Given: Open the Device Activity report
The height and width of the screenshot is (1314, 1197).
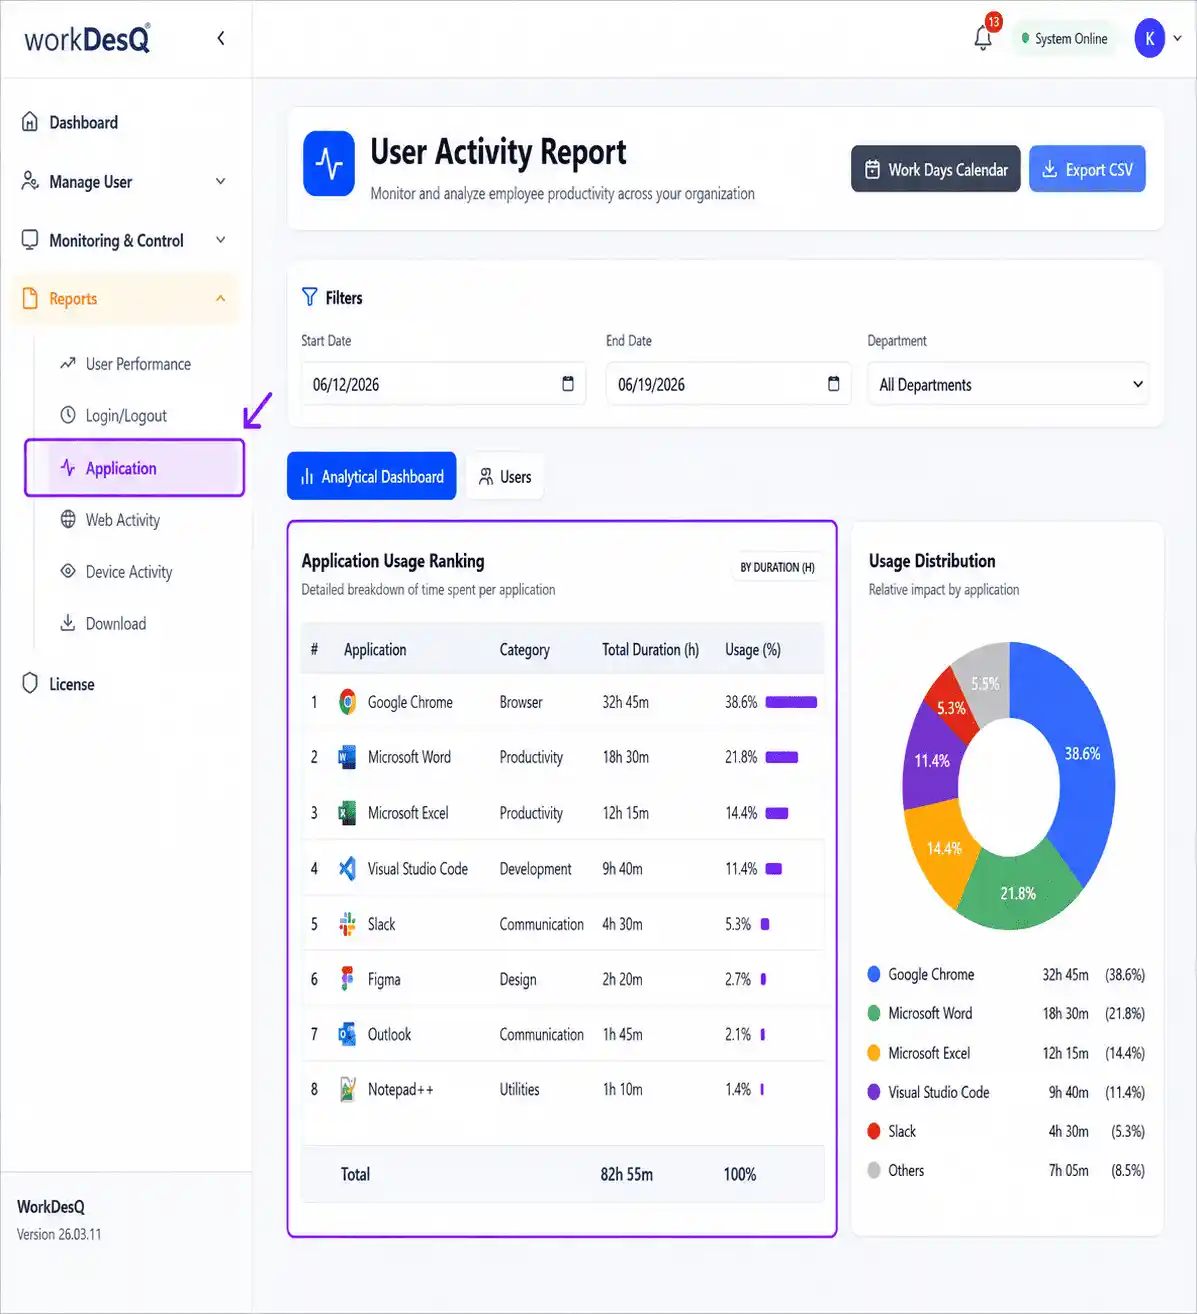Looking at the screenshot, I should [x=128, y=572].
